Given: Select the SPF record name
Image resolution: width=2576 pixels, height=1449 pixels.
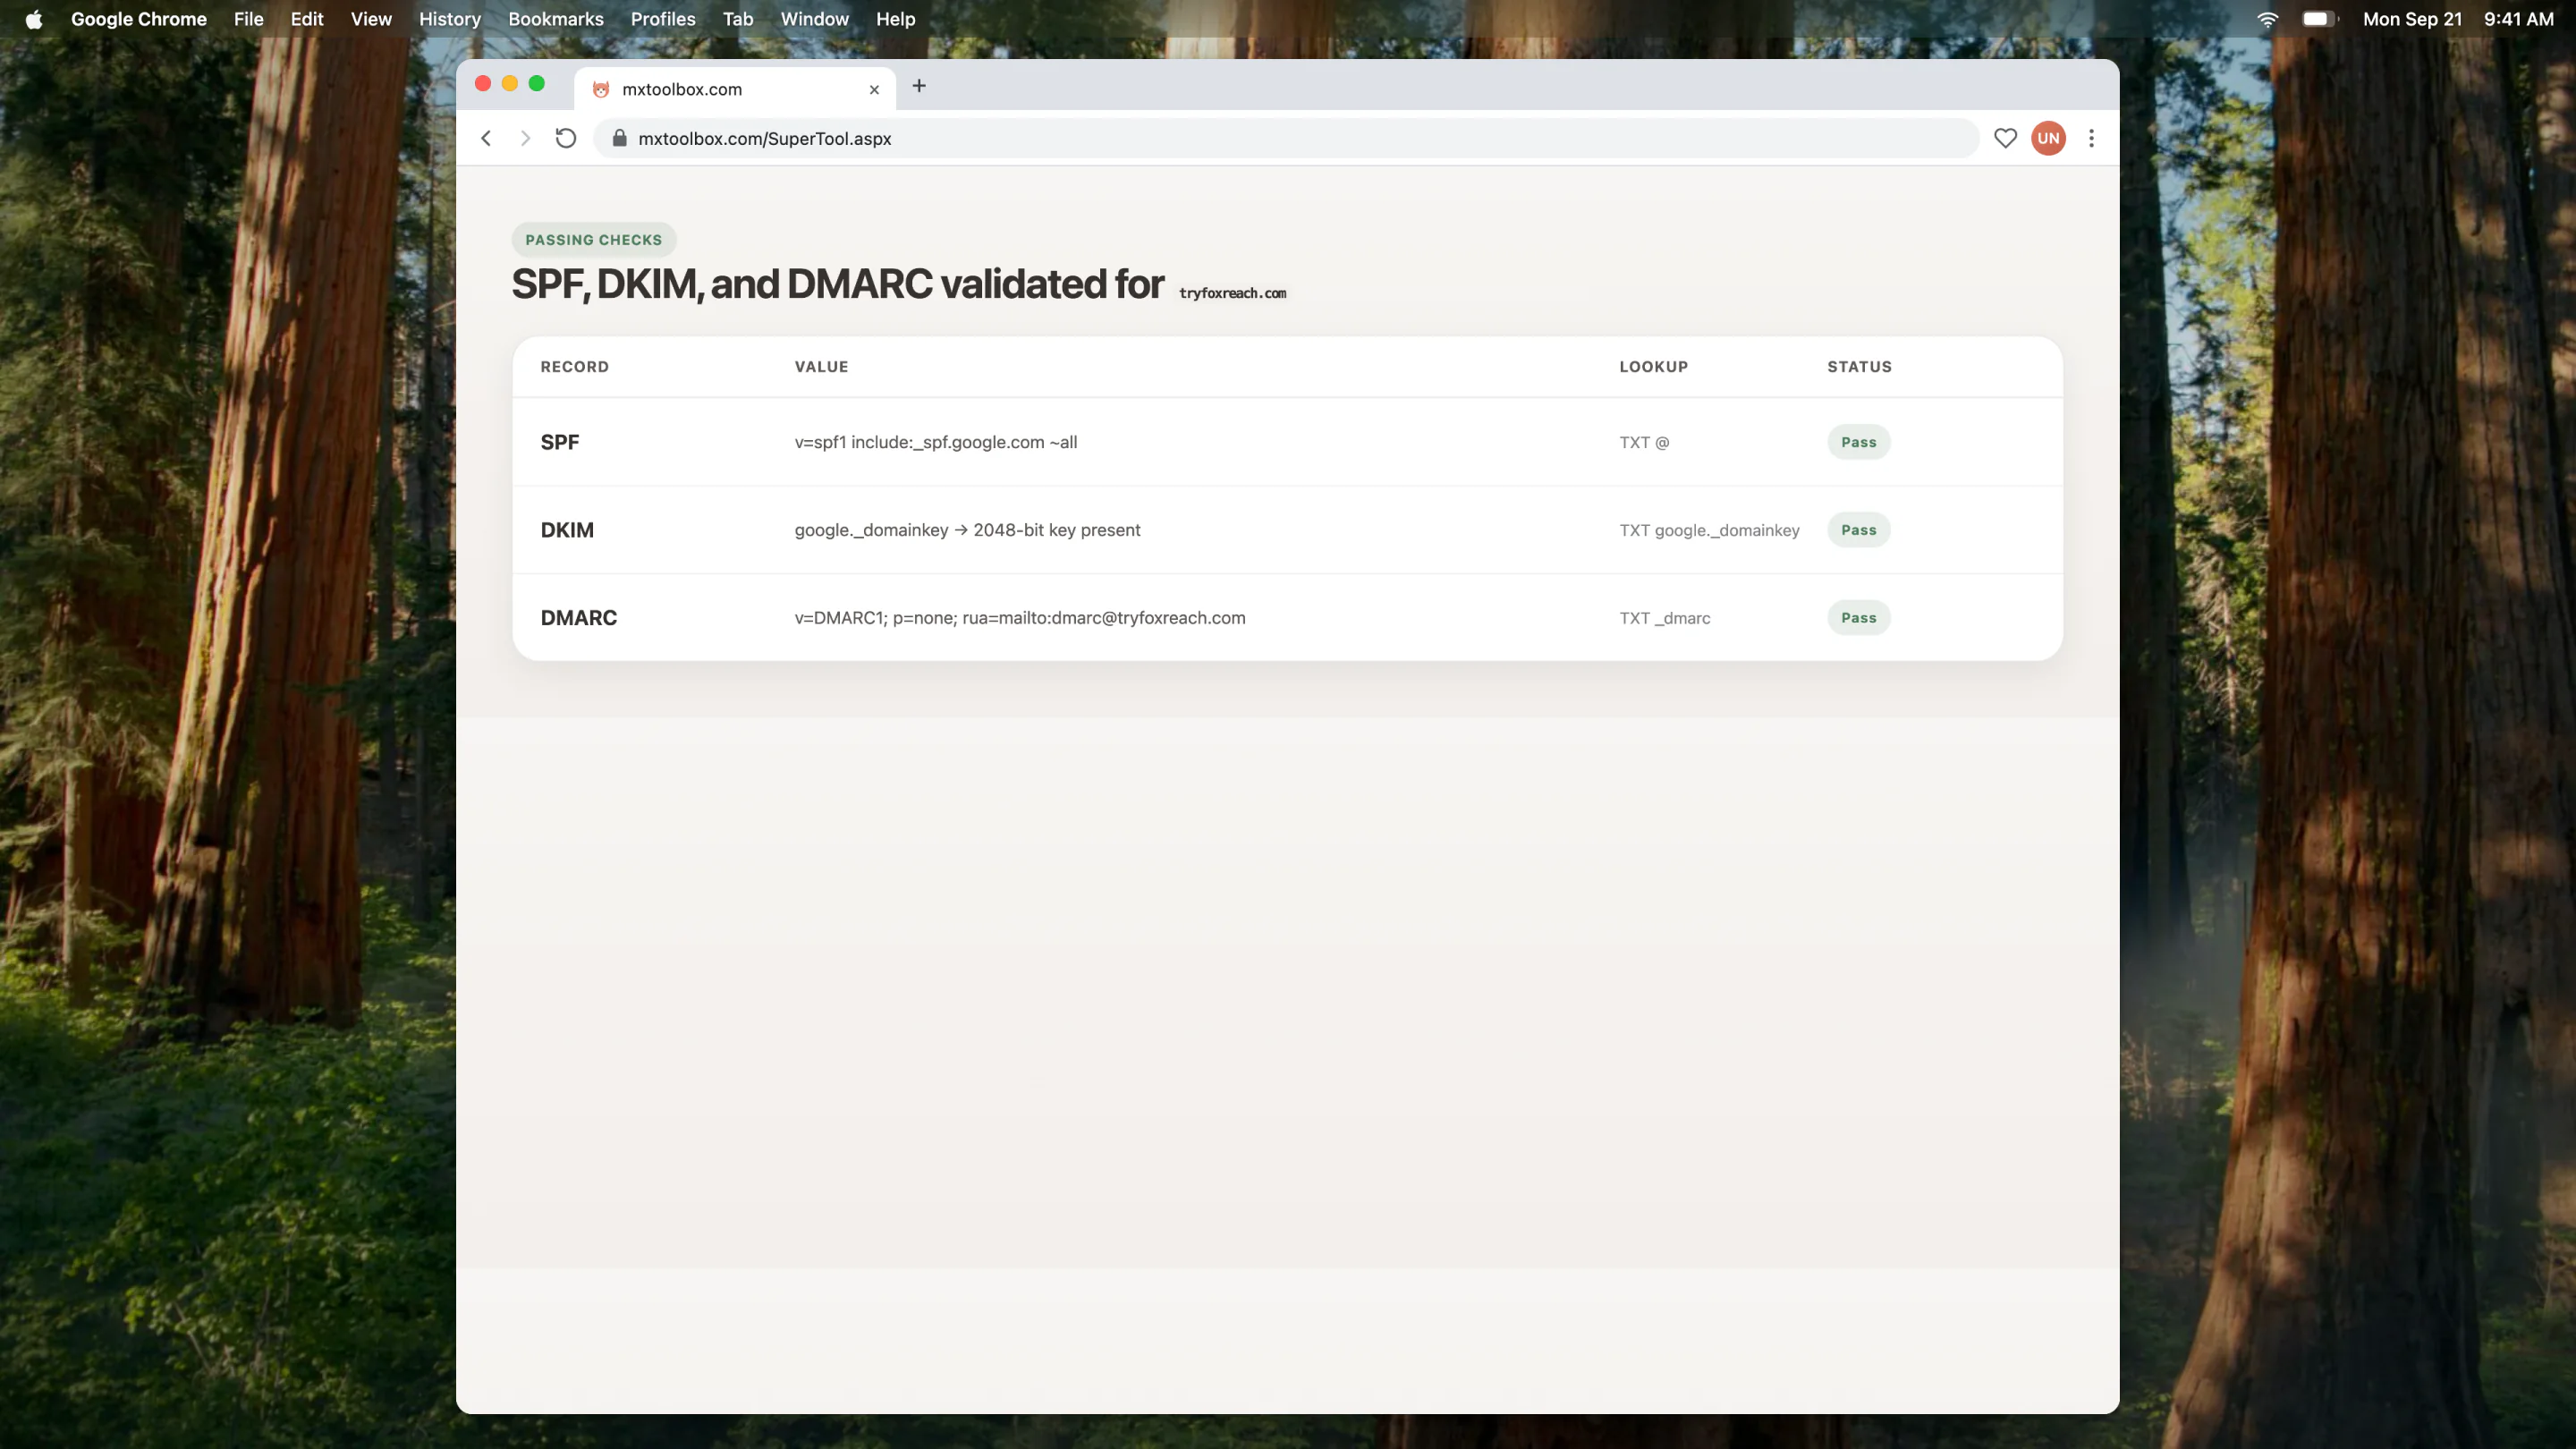Looking at the screenshot, I should pos(560,442).
